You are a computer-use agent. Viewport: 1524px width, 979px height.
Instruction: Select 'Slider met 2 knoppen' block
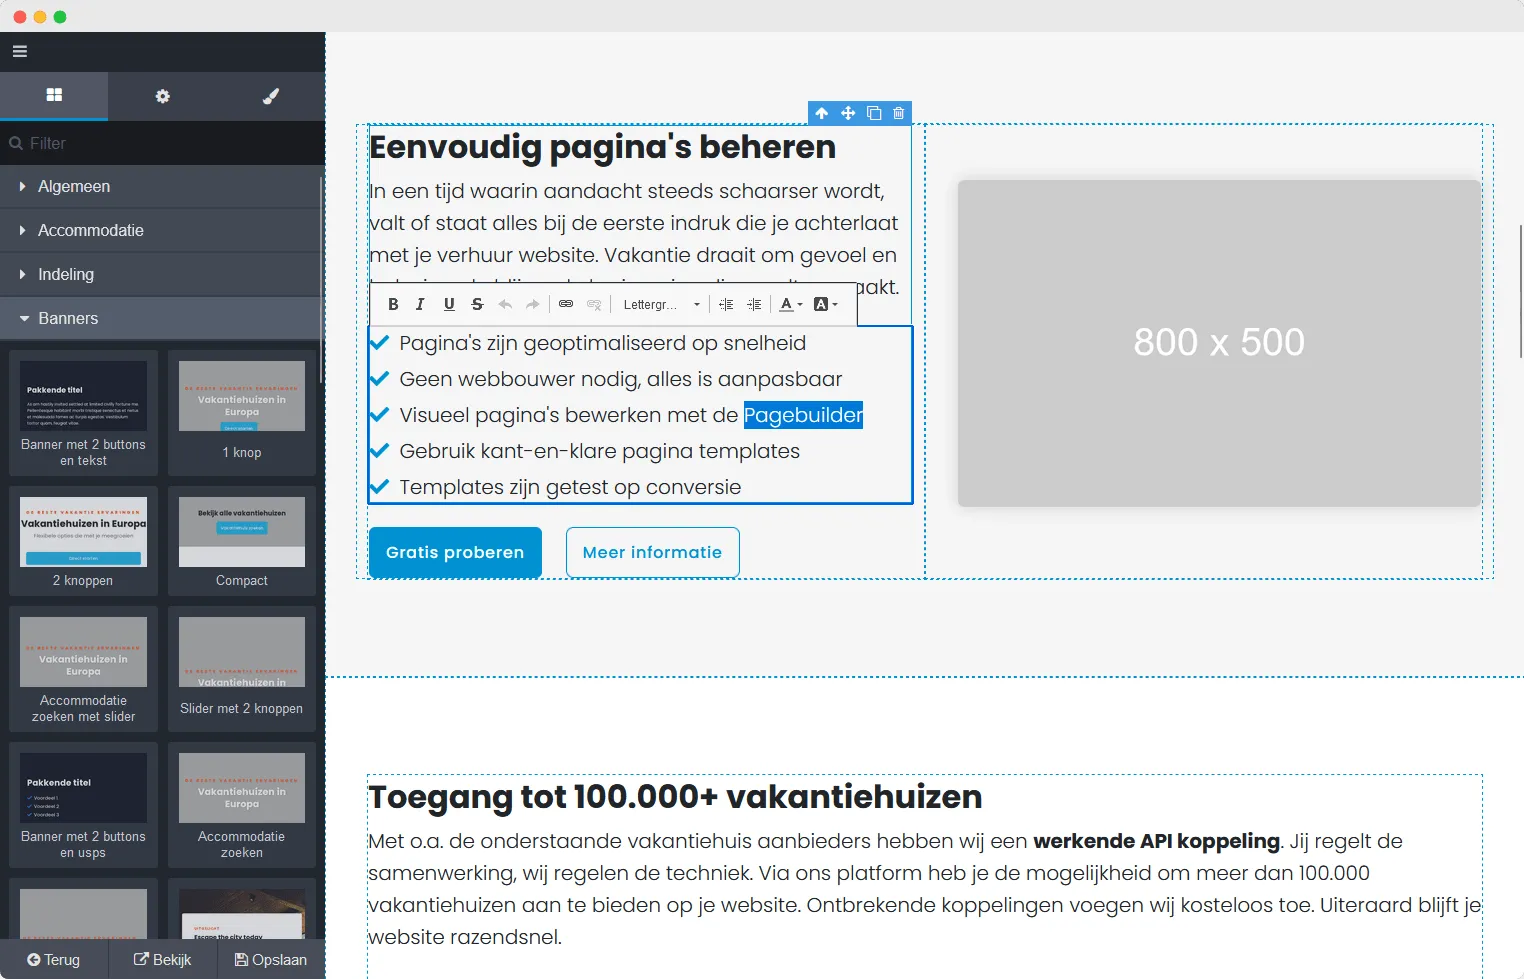point(242,669)
